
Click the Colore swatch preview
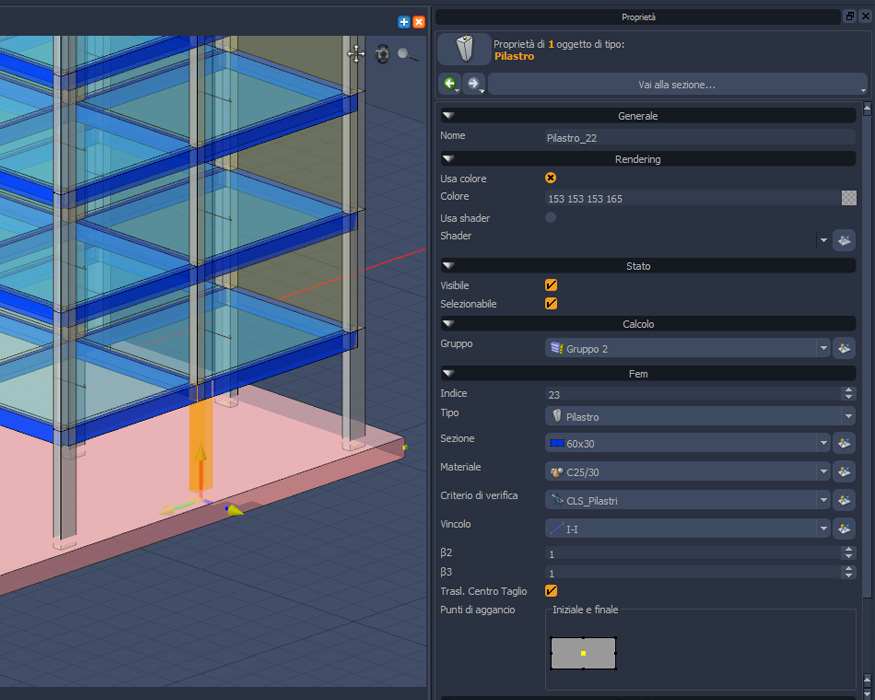click(849, 198)
